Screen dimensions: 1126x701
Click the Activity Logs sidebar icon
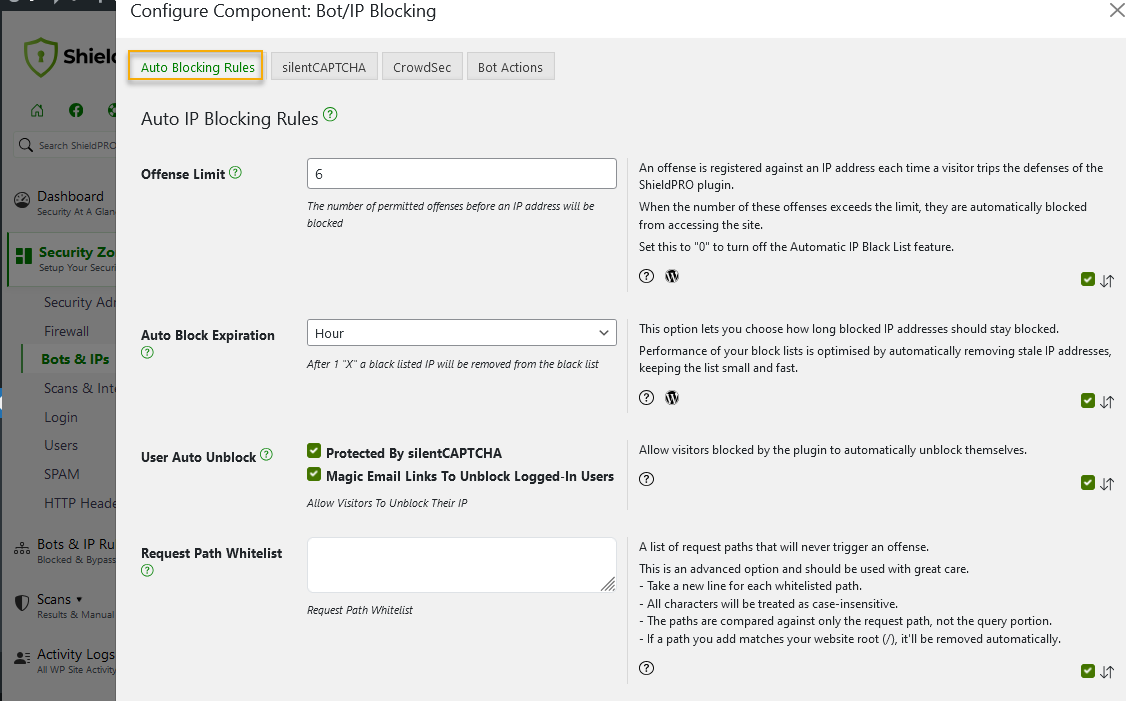click(21, 655)
